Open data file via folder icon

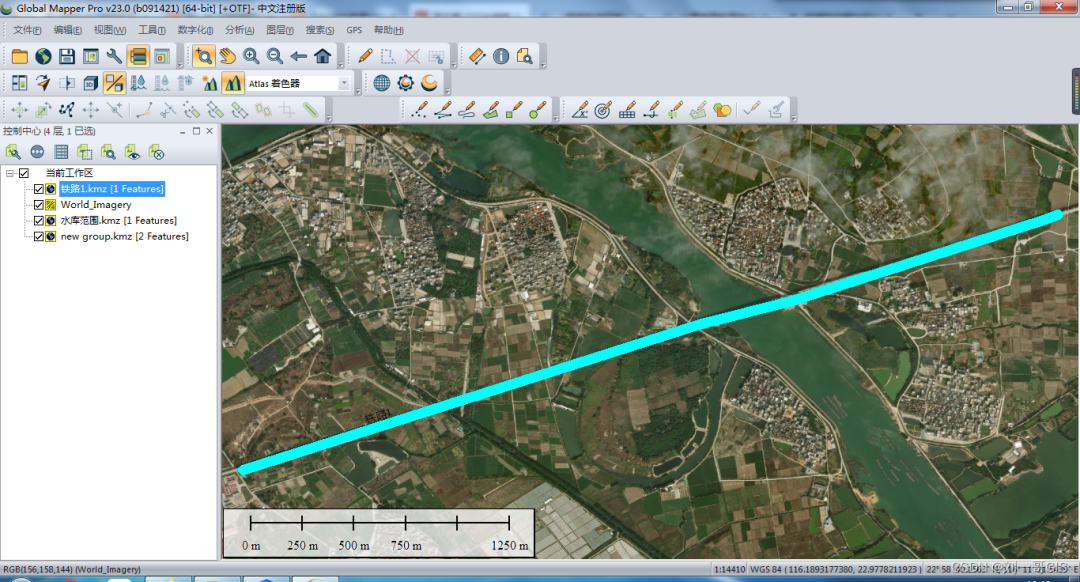(x=19, y=56)
